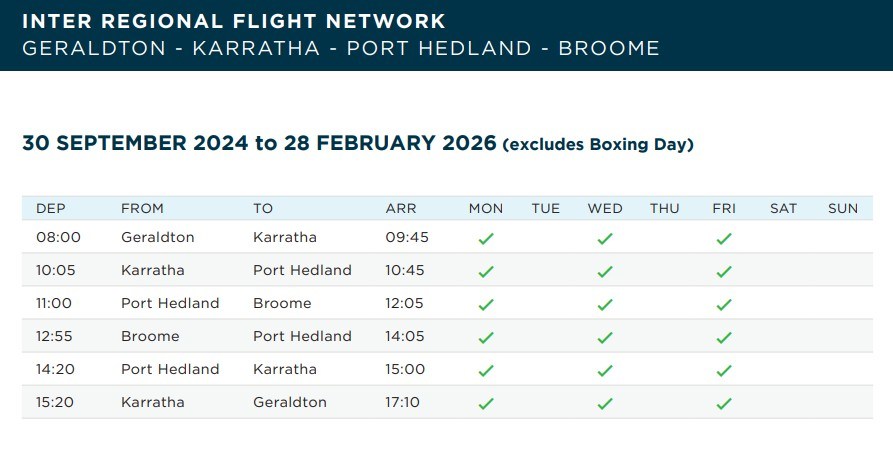Click the 09:45 arrival time cell
This screenshot has width=893, height=462.
pos(407,237)
